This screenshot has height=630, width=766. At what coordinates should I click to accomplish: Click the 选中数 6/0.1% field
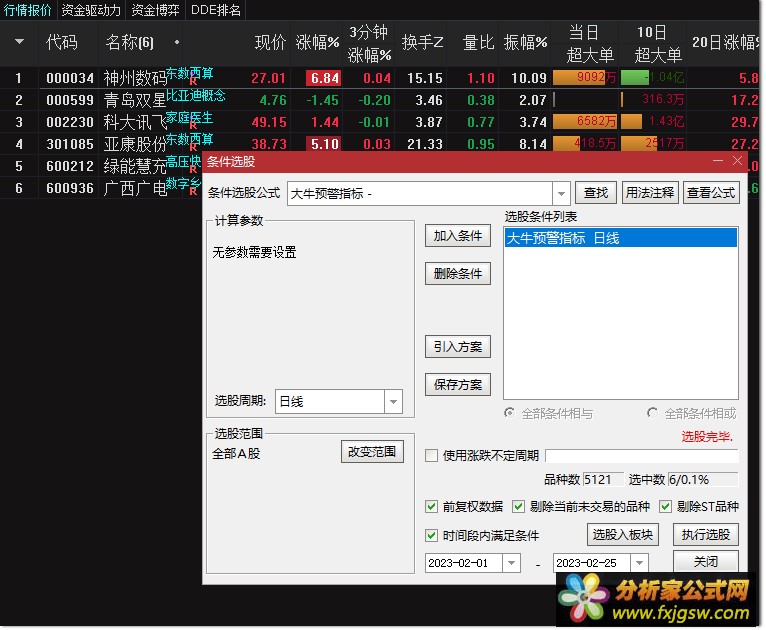[x=702, y=480]
